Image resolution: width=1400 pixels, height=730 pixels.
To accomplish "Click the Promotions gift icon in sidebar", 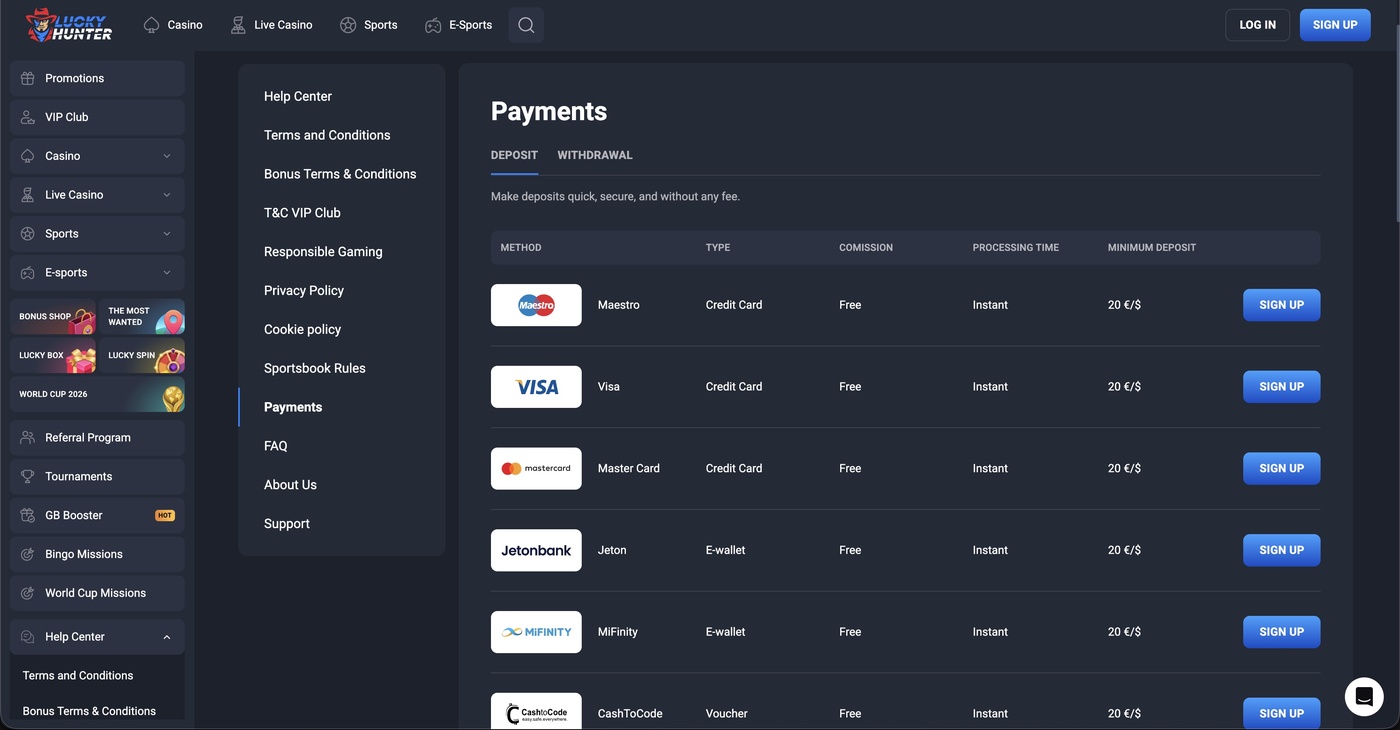I will pos(28,78).
